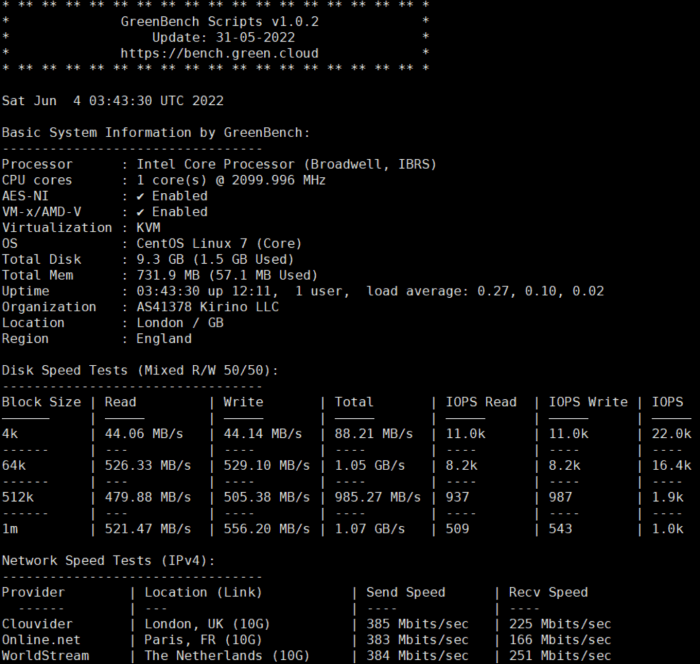Click the Region value 'England'
Screen dimensions: 700x664
pos(164,339)
